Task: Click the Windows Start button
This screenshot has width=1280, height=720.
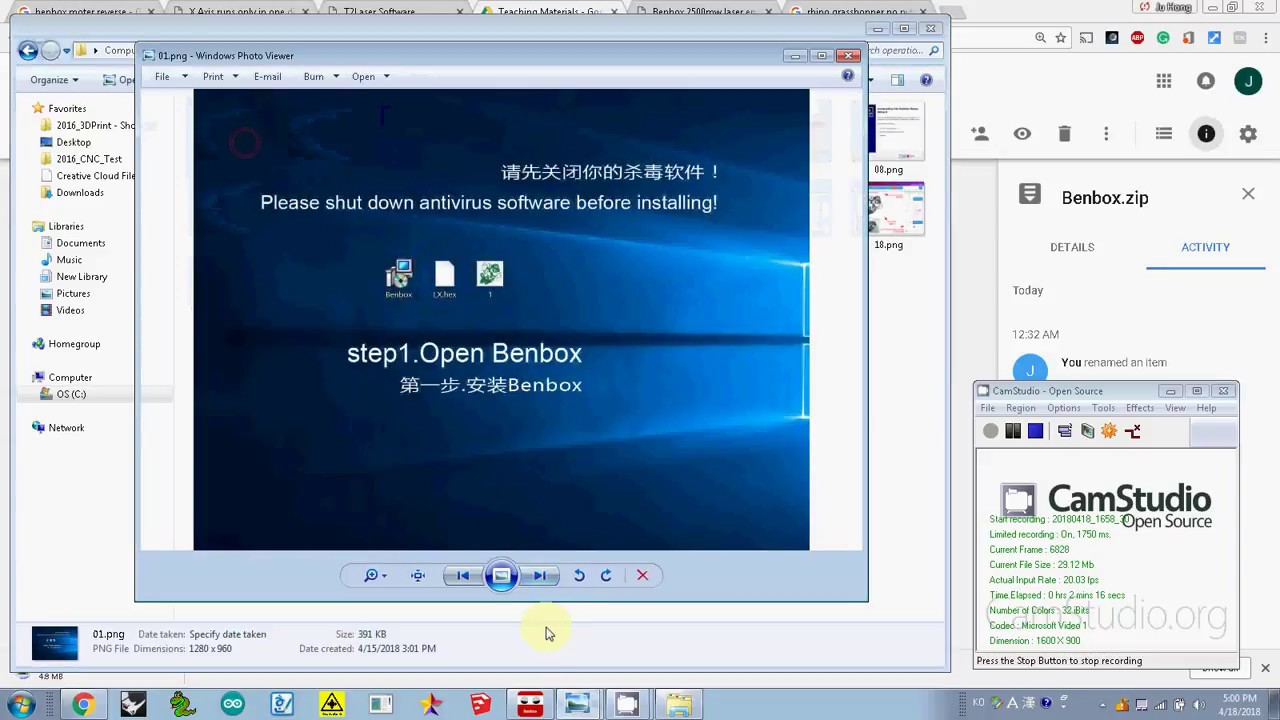Action: [21, 704]
